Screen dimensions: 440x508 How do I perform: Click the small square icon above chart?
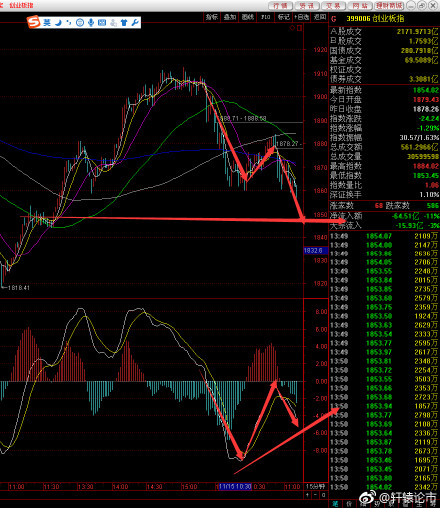click(299, 28)
